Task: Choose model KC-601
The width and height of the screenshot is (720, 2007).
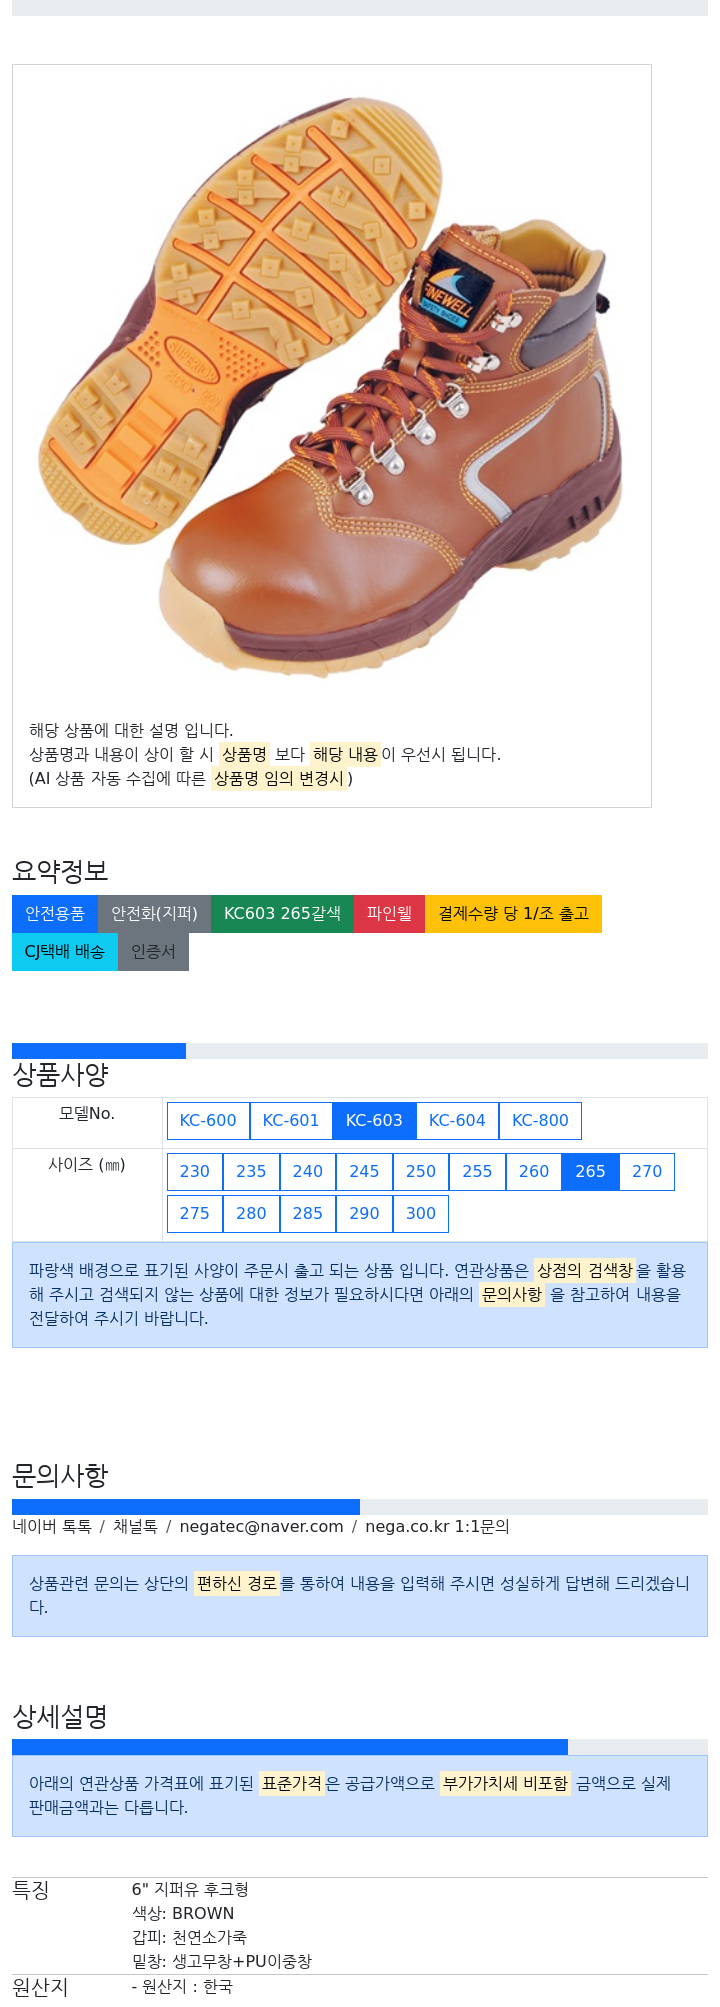Action: coord(291,1121)
